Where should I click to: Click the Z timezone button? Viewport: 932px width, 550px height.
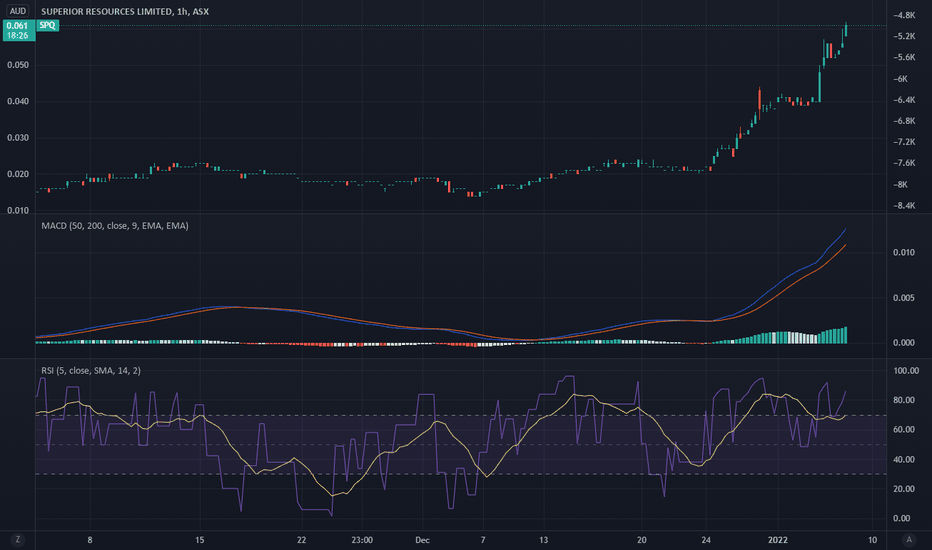pyautogui.click(x=18, y=540)
